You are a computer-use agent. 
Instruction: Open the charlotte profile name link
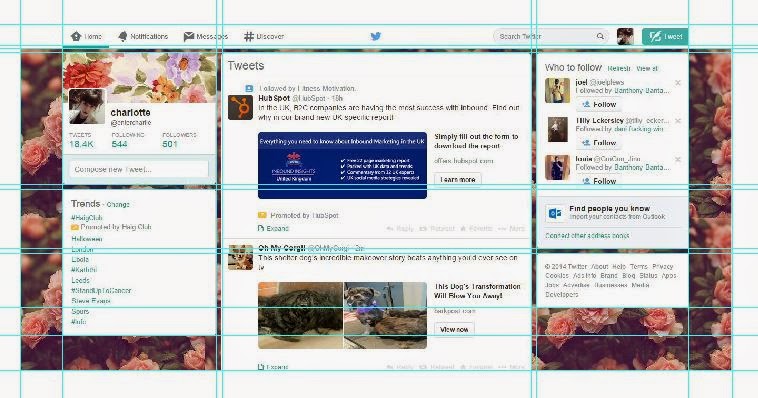[x=131, y=113]
